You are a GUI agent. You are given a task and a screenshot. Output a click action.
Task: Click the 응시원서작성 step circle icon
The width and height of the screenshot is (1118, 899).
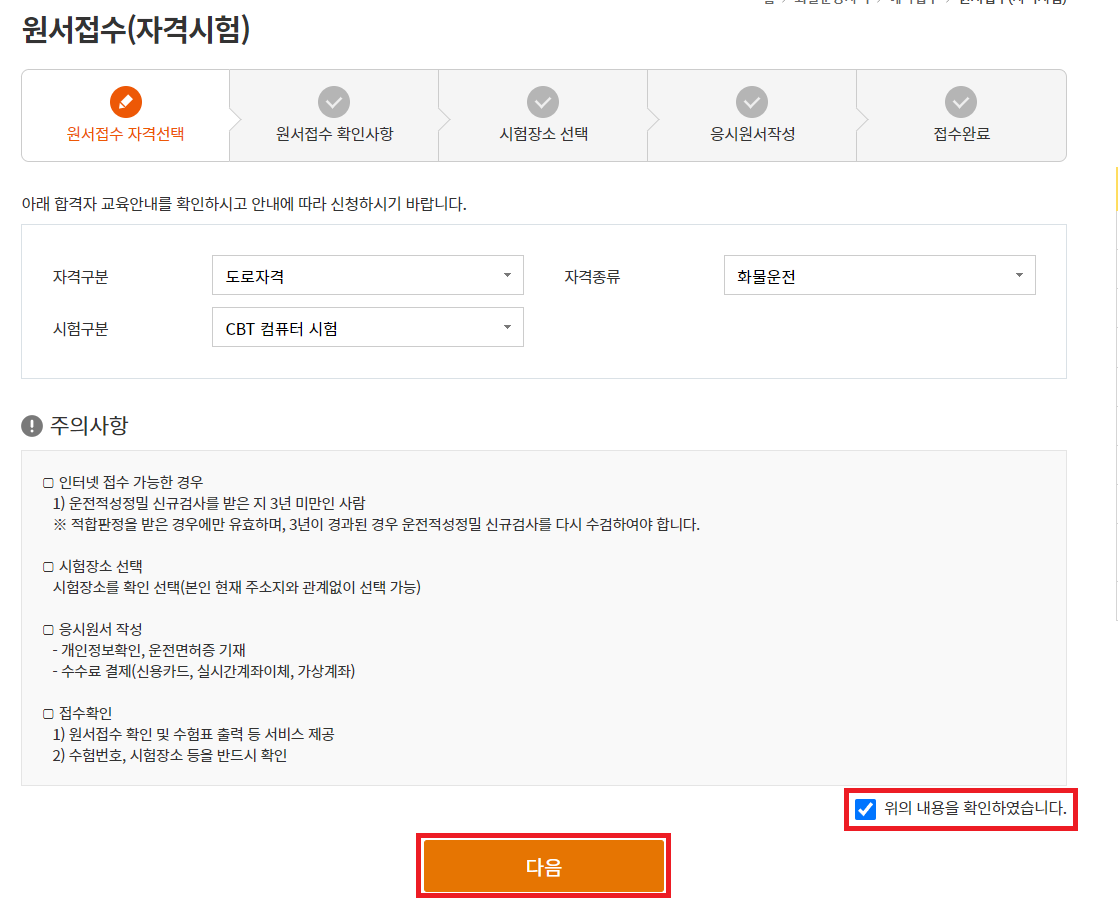[751, 100]
